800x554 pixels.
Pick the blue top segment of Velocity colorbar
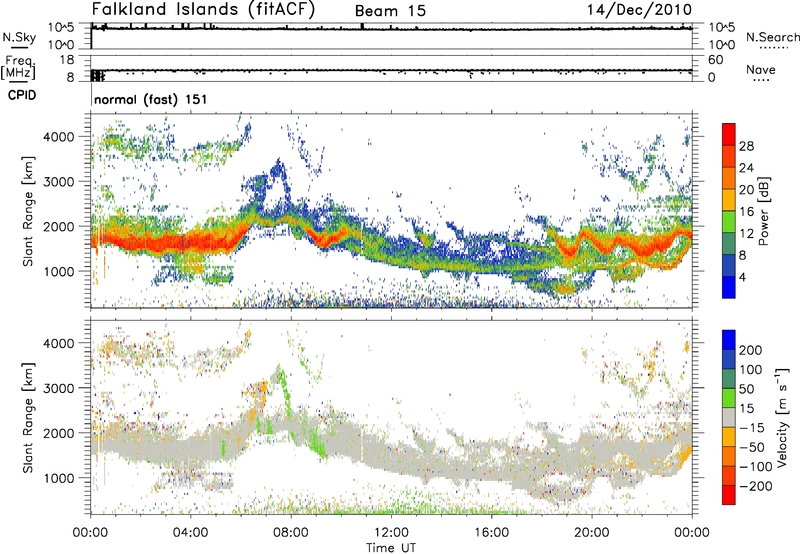[729, 340]
